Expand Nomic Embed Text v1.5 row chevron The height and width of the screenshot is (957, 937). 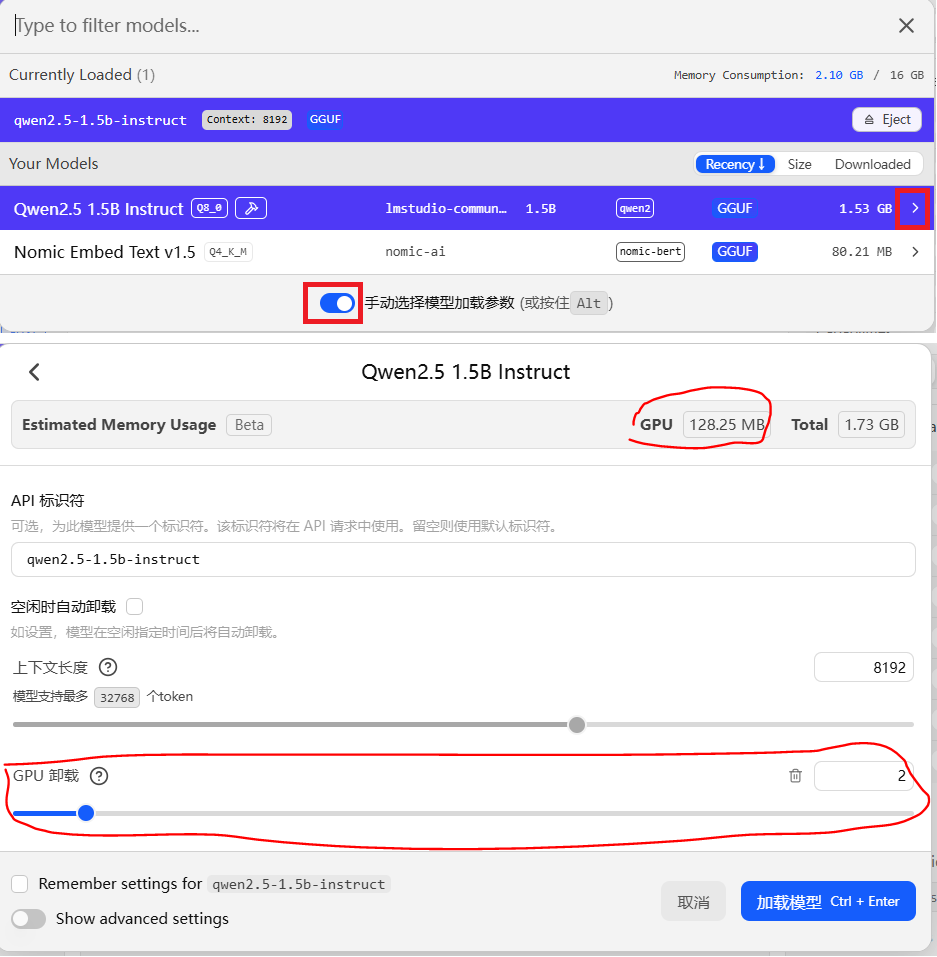click(x=914, y=251)
